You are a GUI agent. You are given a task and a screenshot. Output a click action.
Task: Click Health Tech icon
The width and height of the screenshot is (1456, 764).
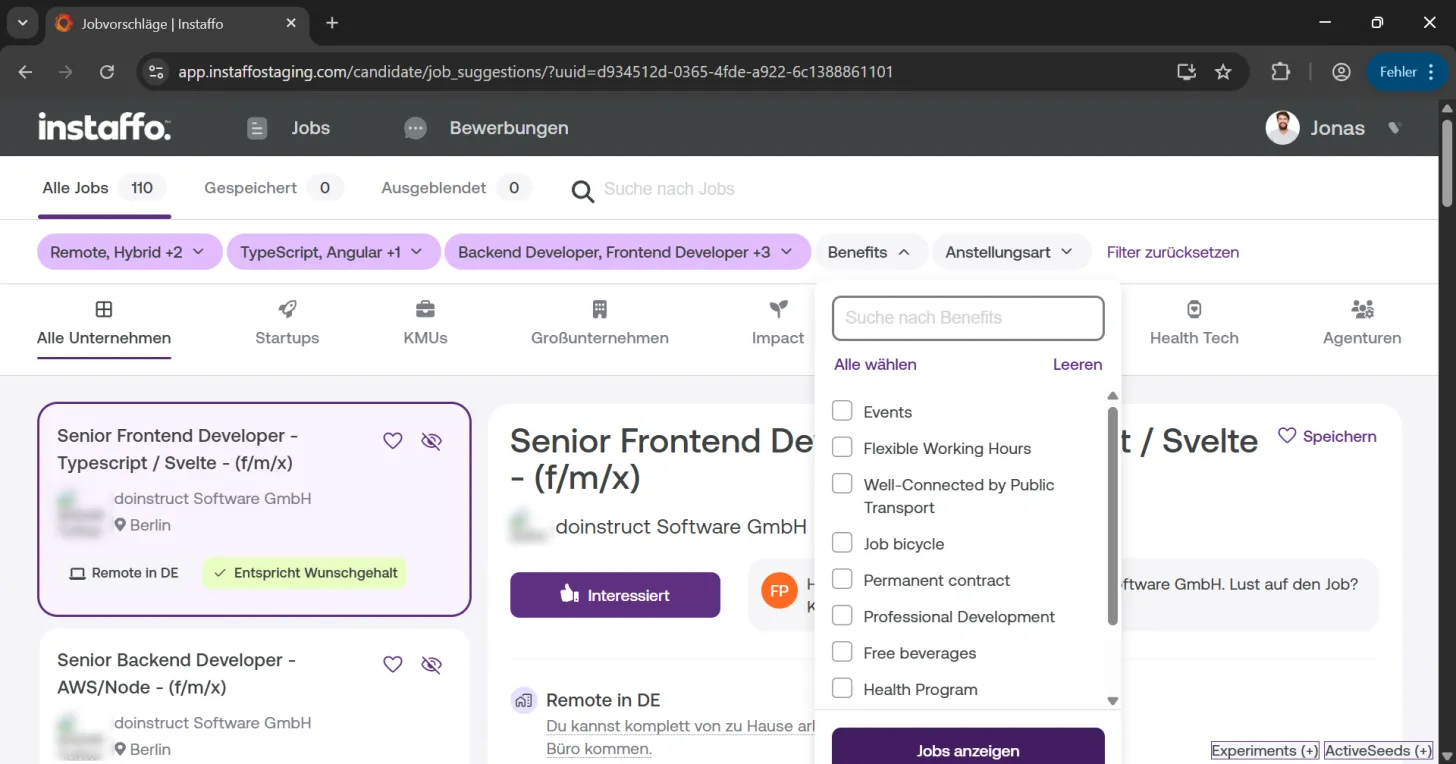1194,309
